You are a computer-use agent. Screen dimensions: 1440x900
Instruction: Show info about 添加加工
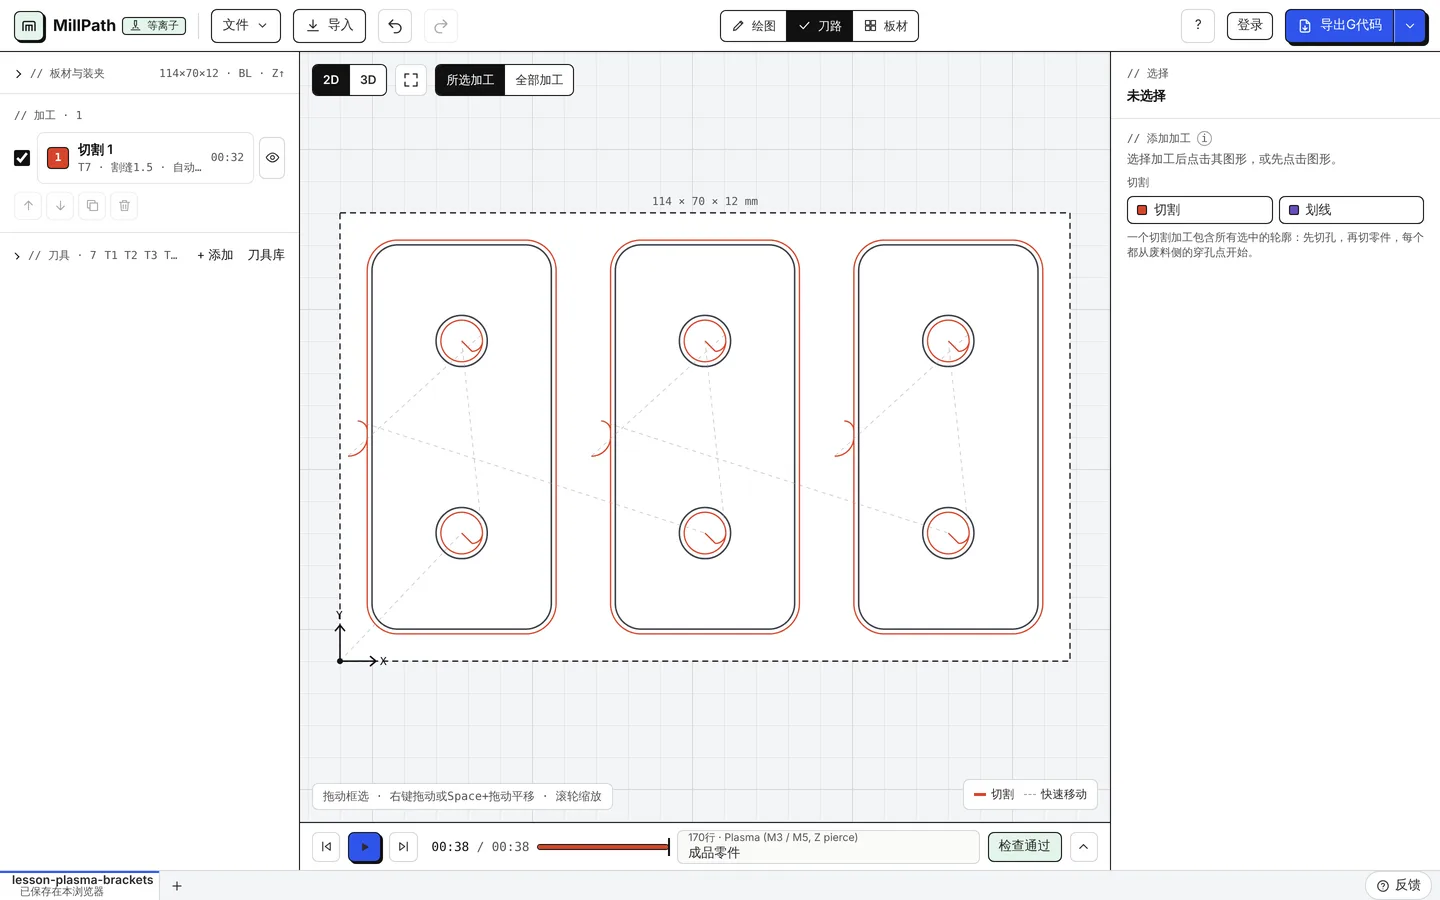(x=1204, y=139)
